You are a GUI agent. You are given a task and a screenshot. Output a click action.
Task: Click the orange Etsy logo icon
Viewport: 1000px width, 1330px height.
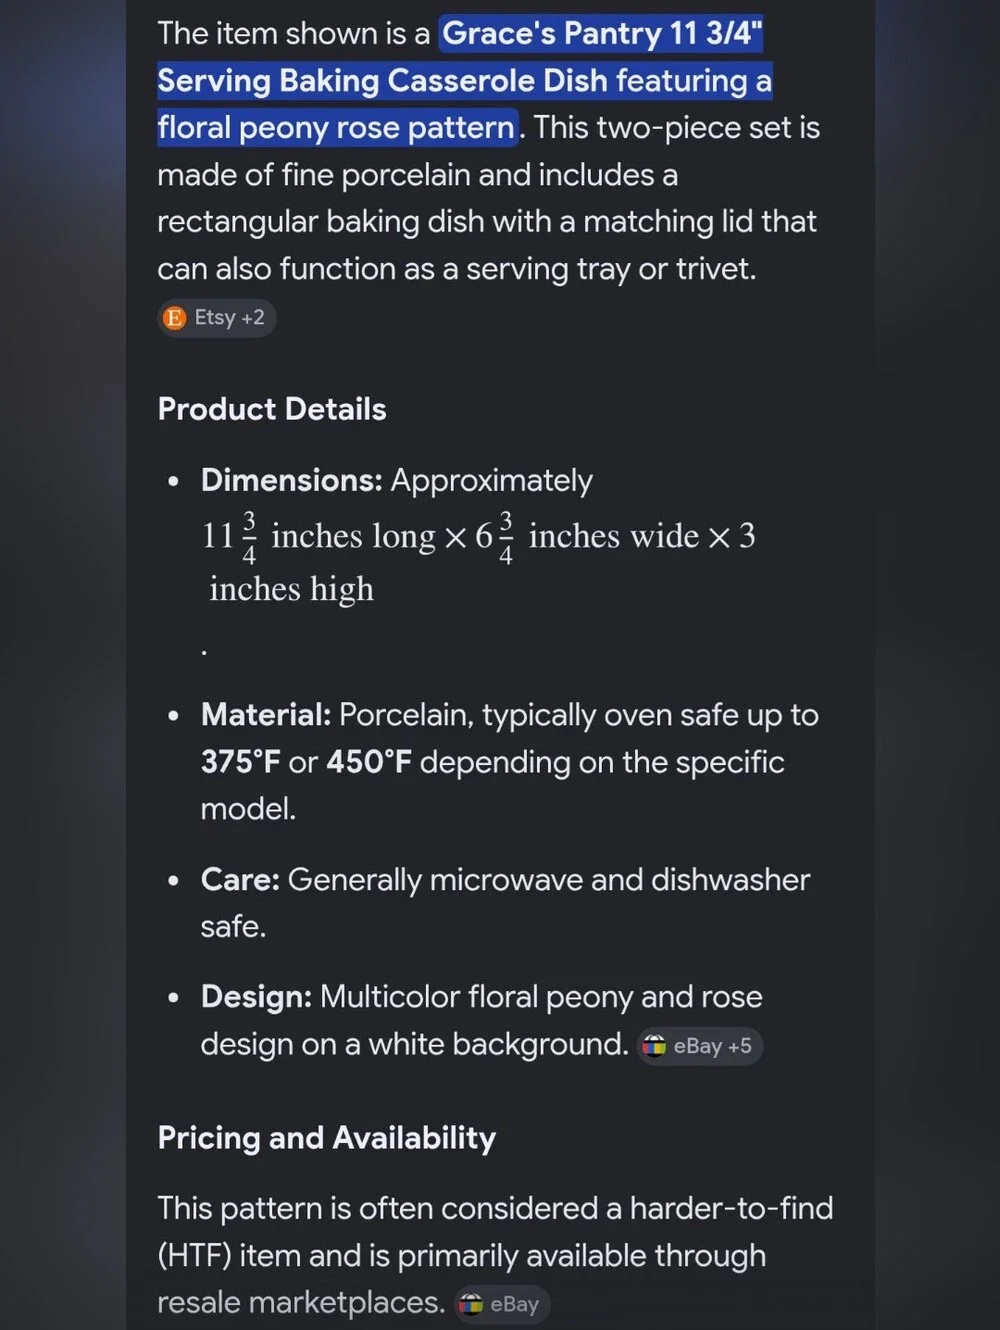coord(174,318)
